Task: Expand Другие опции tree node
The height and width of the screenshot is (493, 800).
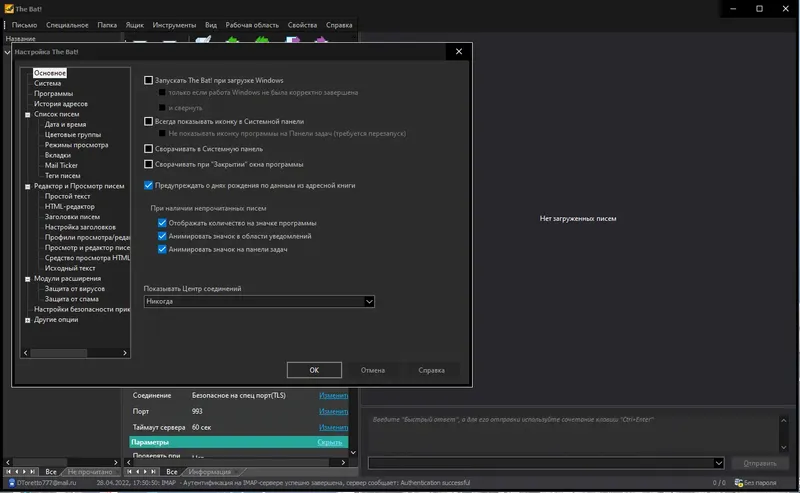Action: coord(28,321)
